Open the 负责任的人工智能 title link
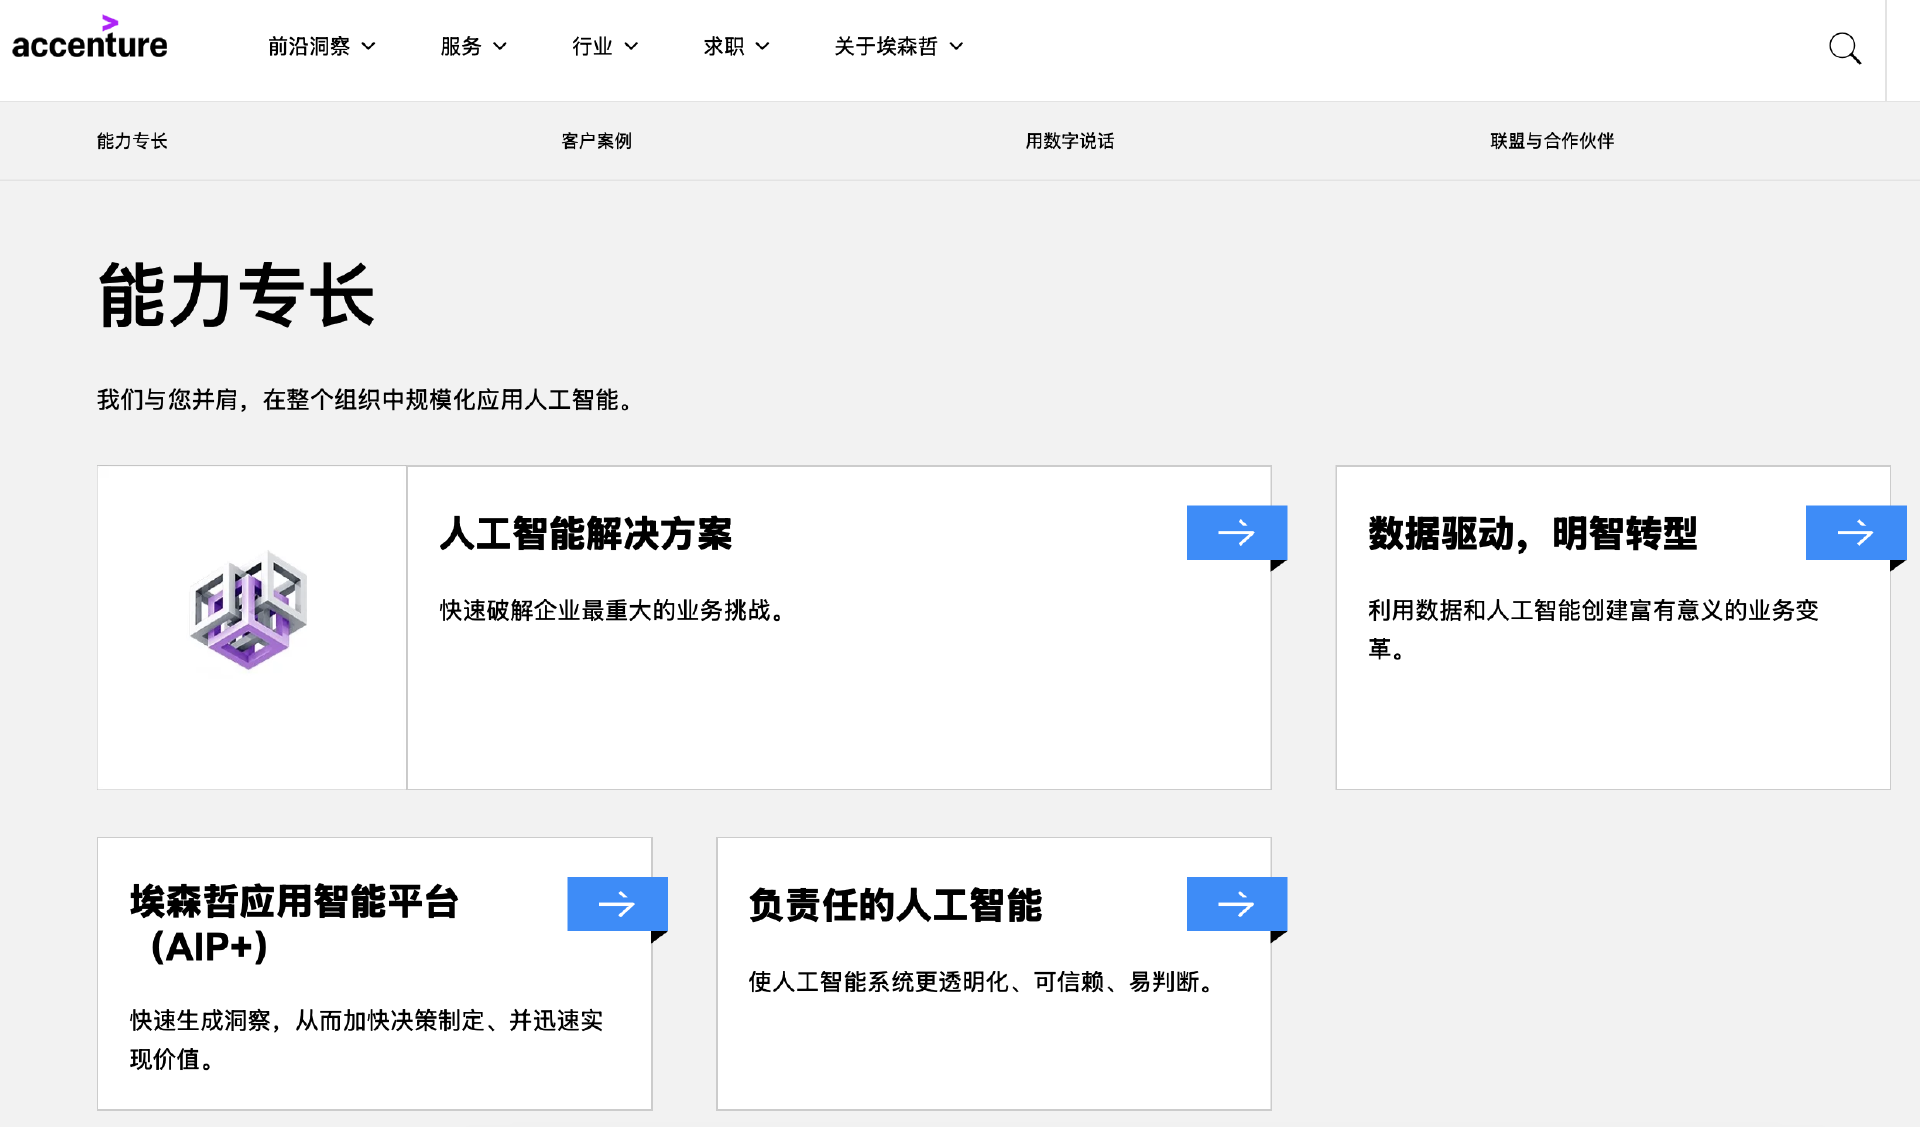This screenshot has width=1920, height=1127. [895, 905]
